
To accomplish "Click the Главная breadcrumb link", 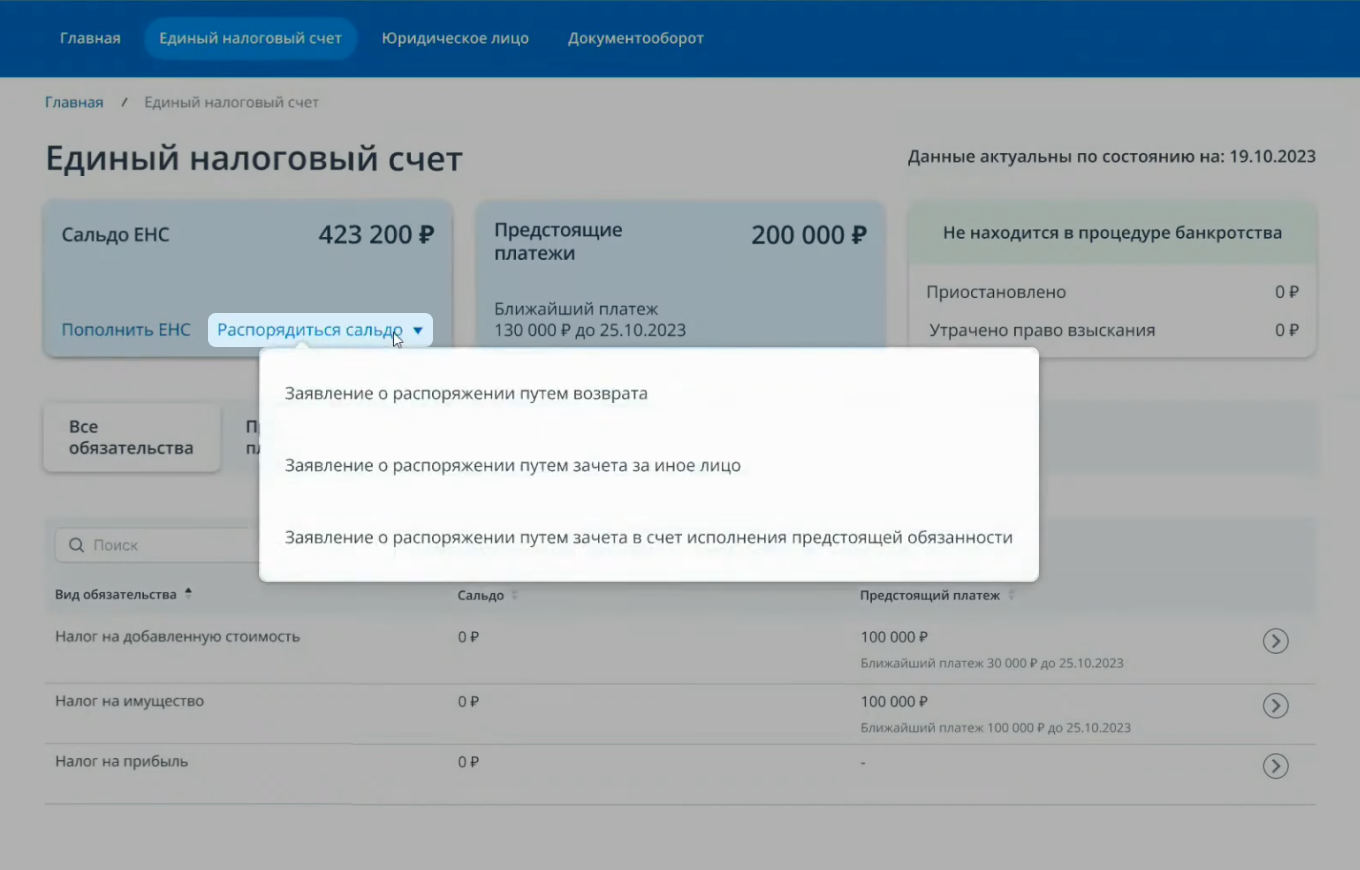I will tap(74, 101).
